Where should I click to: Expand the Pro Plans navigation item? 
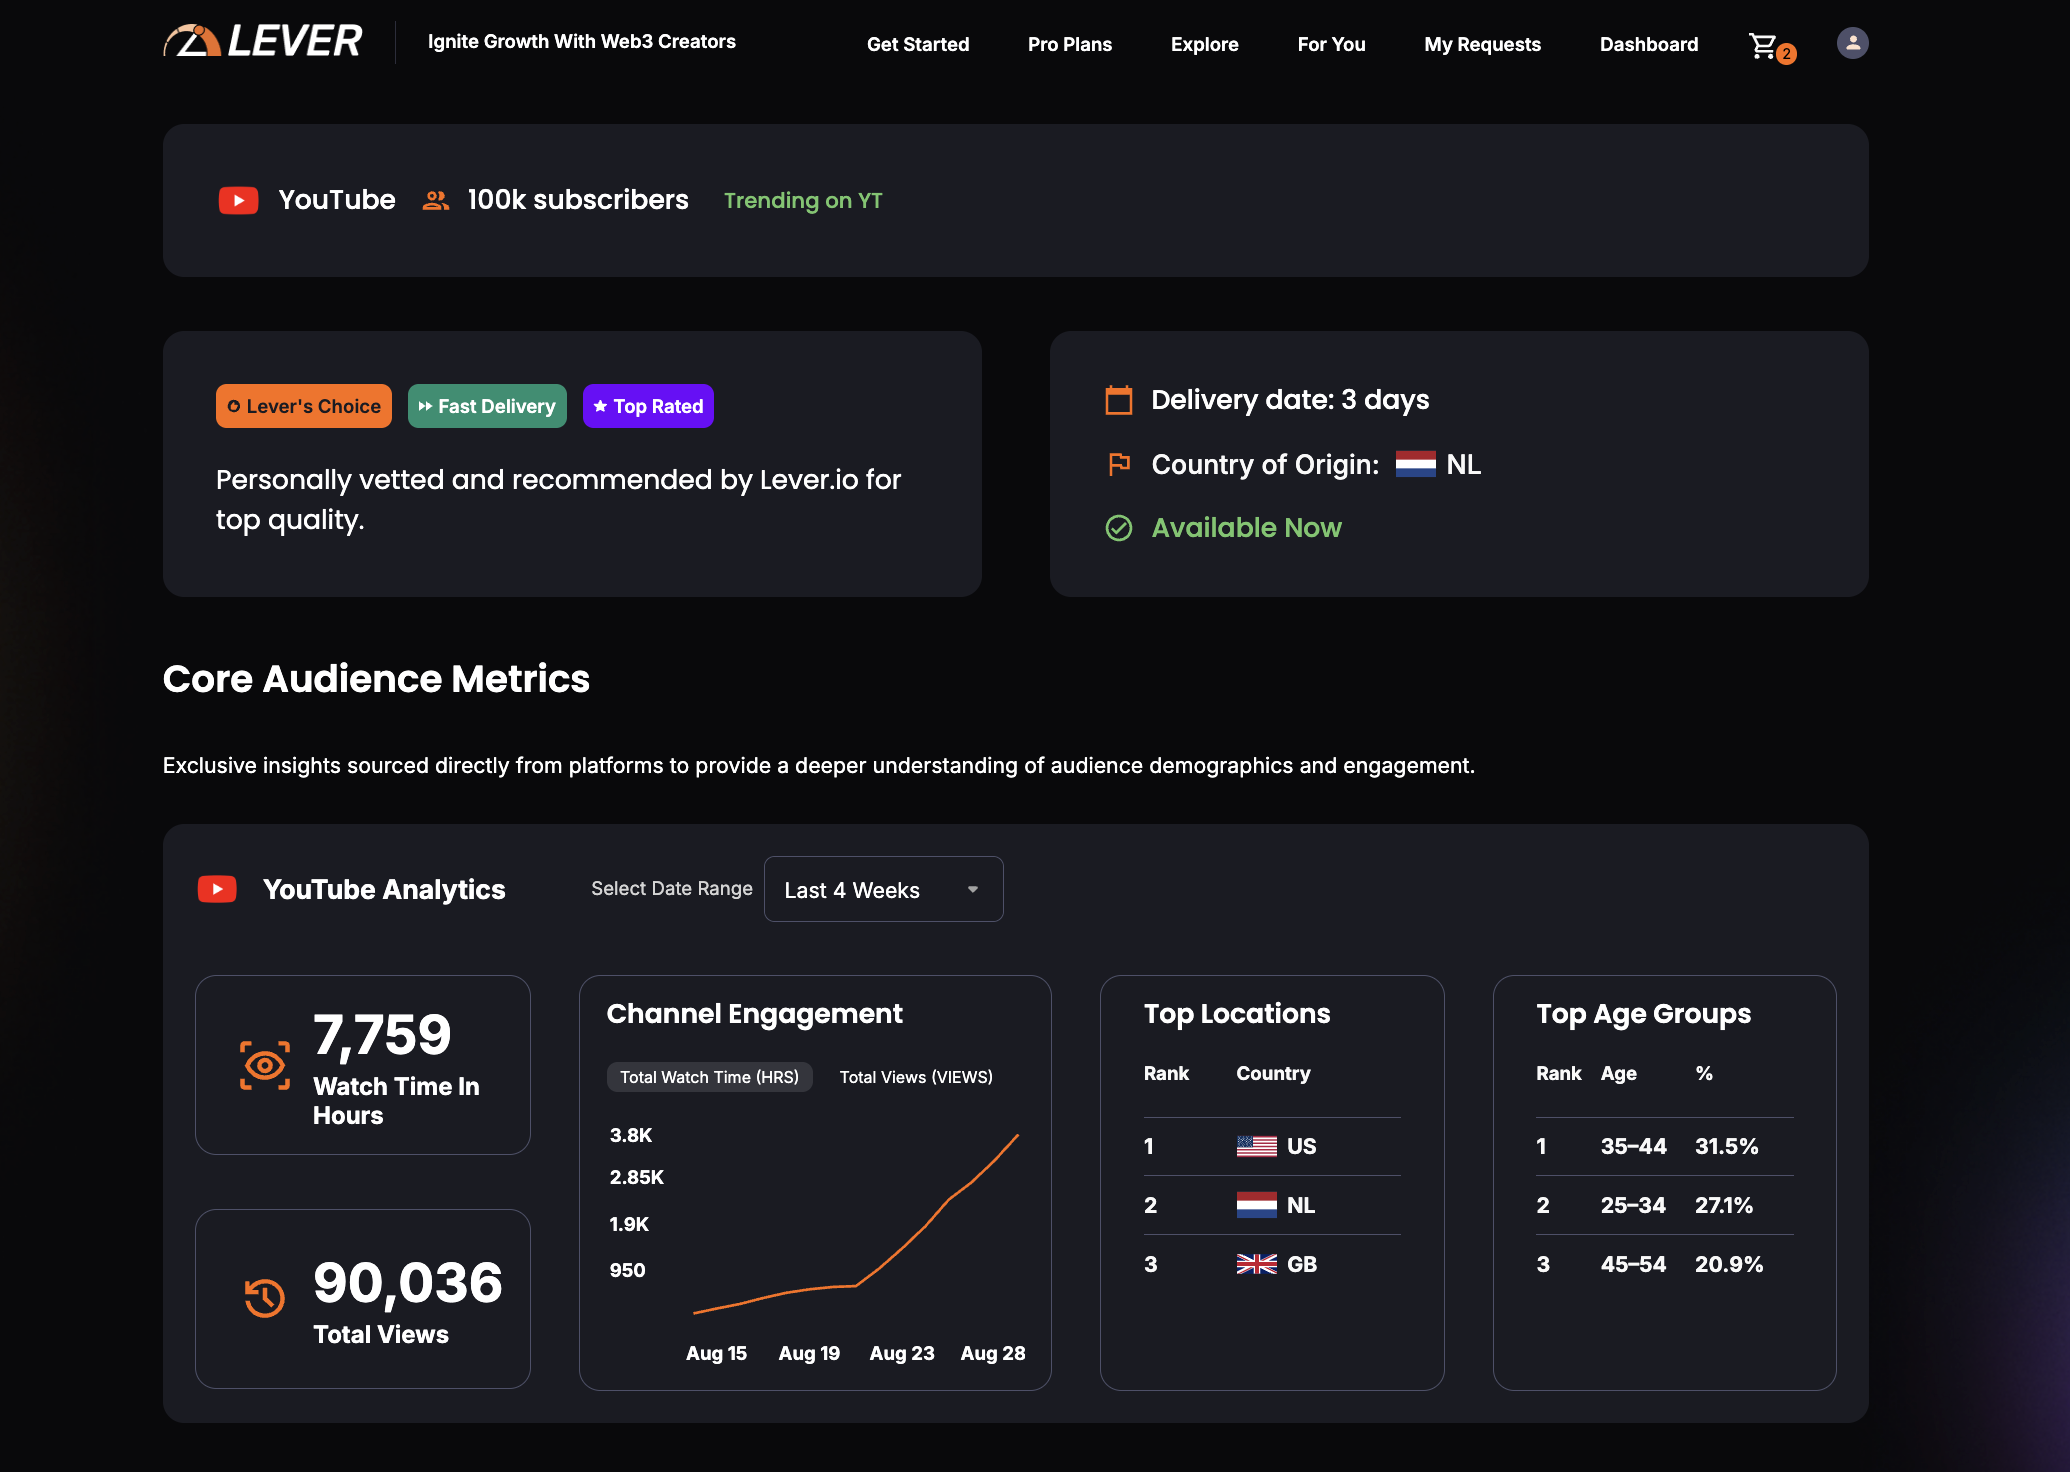coord(1069,44)
